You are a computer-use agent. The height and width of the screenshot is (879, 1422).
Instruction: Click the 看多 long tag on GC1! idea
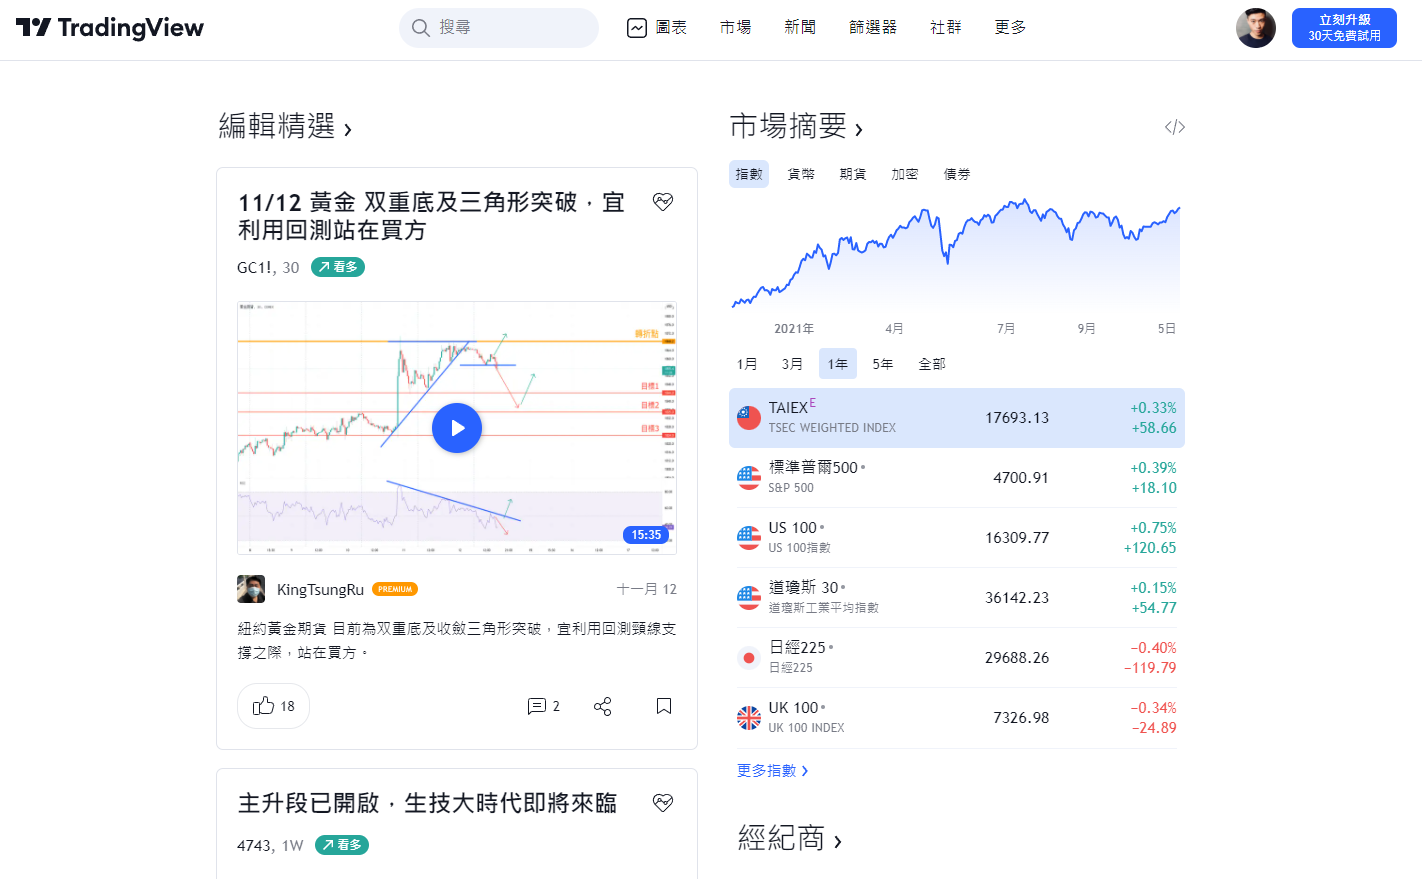point(338,267)
